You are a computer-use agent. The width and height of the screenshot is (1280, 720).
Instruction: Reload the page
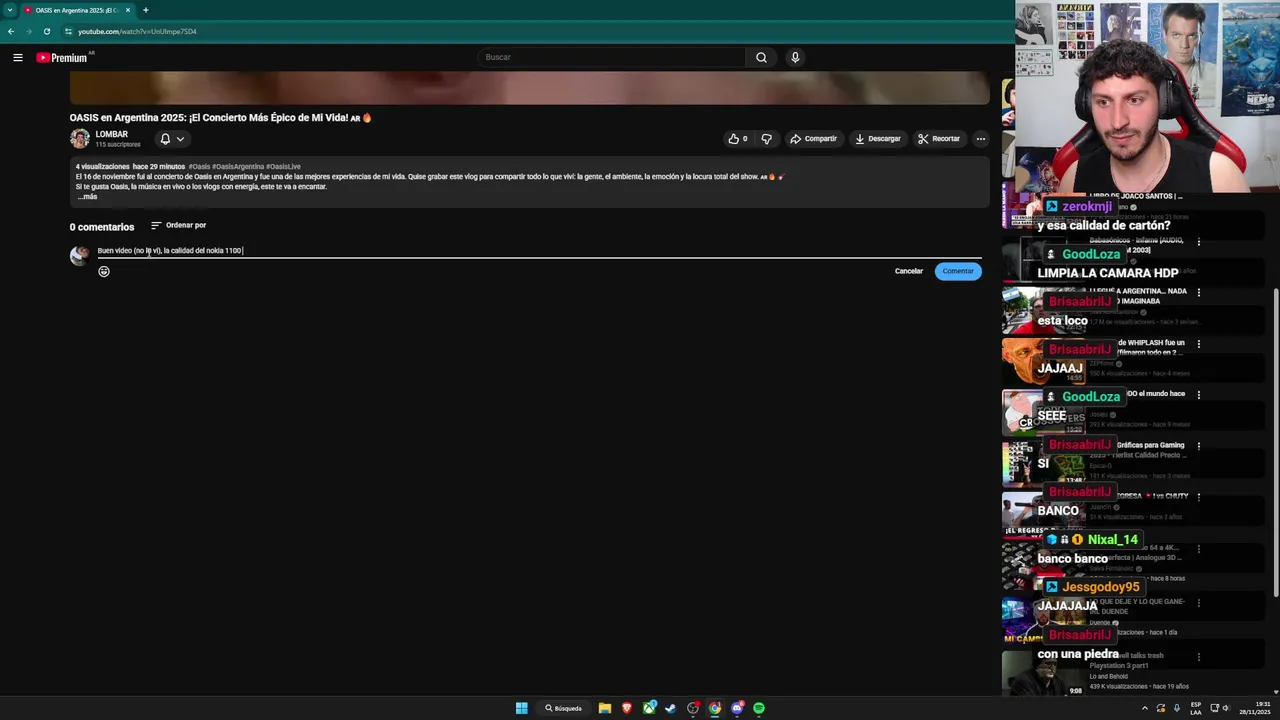pyautogui.click(x=47, y=31)
